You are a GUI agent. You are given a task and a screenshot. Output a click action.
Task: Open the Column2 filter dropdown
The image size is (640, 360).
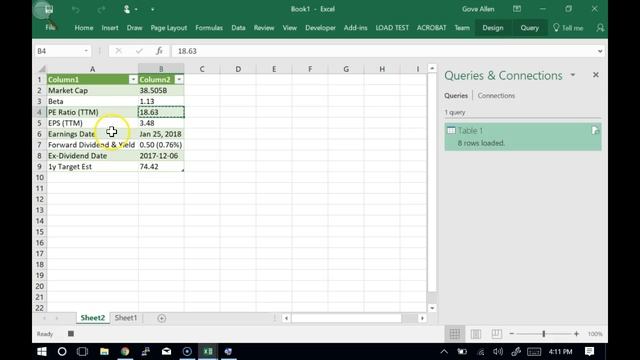pos(179,80)
